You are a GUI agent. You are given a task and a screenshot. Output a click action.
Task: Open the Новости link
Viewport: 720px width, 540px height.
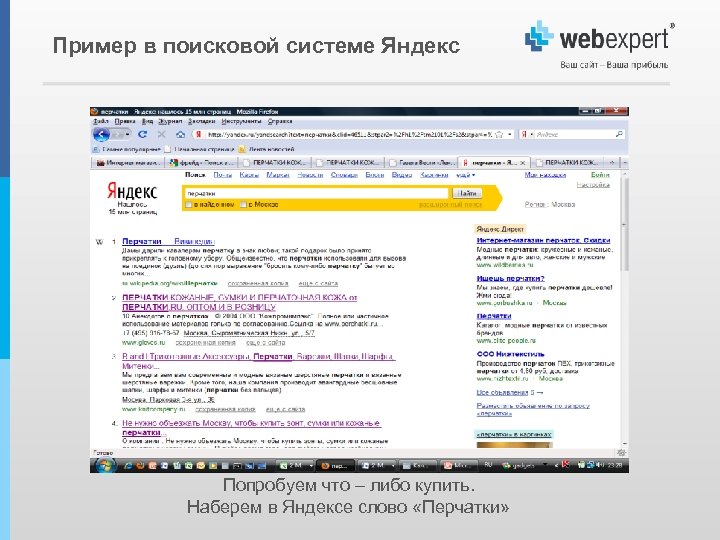click(x=310, y=175)
